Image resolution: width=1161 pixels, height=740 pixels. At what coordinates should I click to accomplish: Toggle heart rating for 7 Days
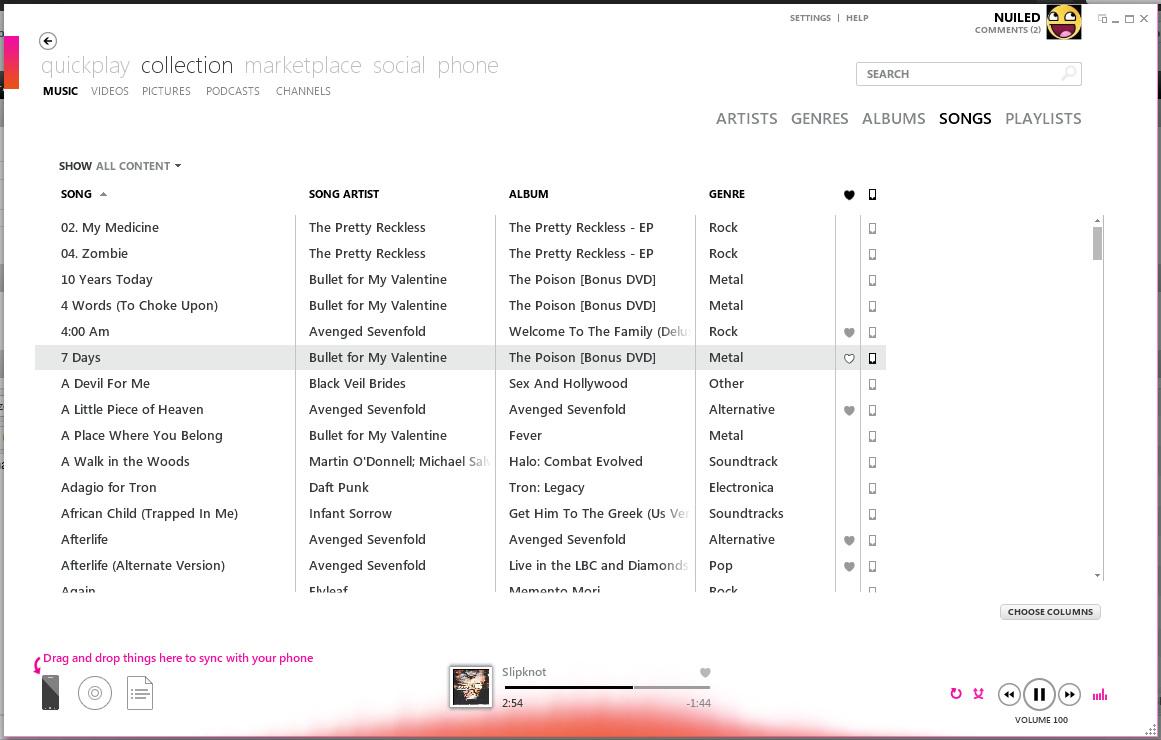[849, 359]
